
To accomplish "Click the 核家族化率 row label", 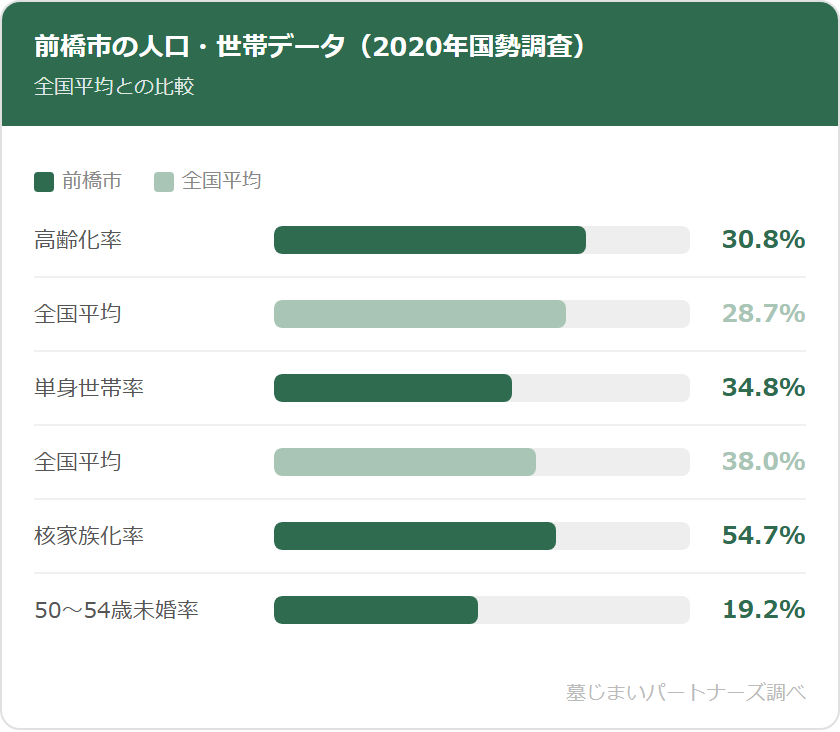I will [x=89, y=536].
